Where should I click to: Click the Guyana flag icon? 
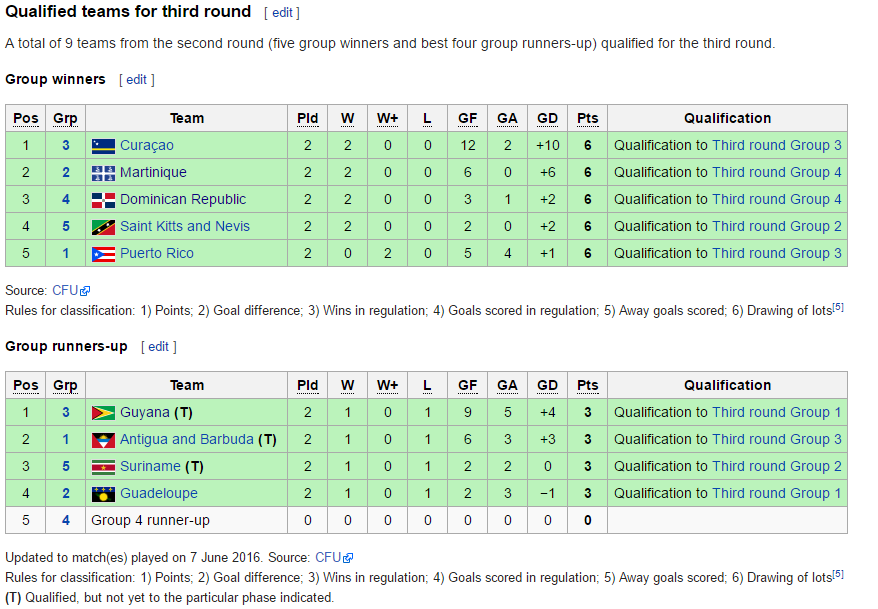[x=103, y=413]
